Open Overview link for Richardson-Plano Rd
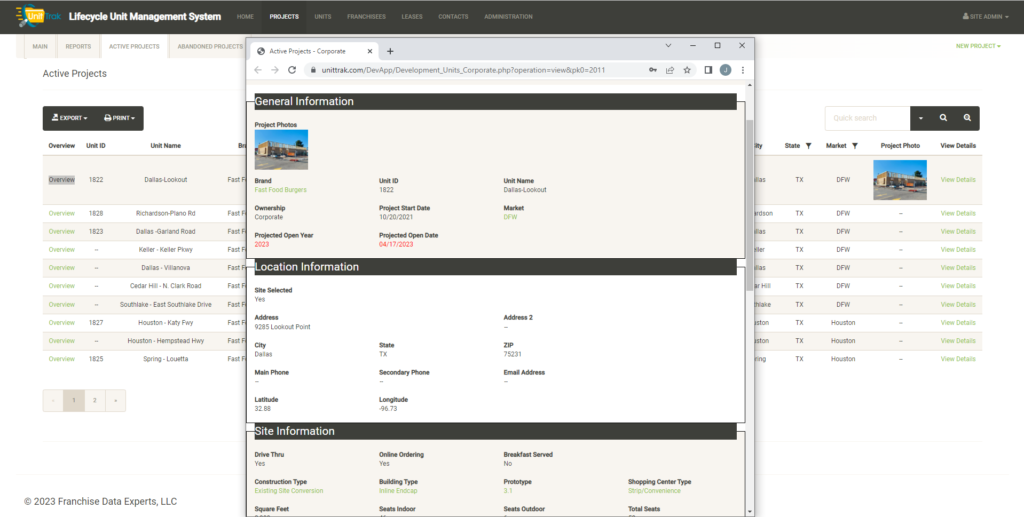1024x517 pixels. point(61,213)
